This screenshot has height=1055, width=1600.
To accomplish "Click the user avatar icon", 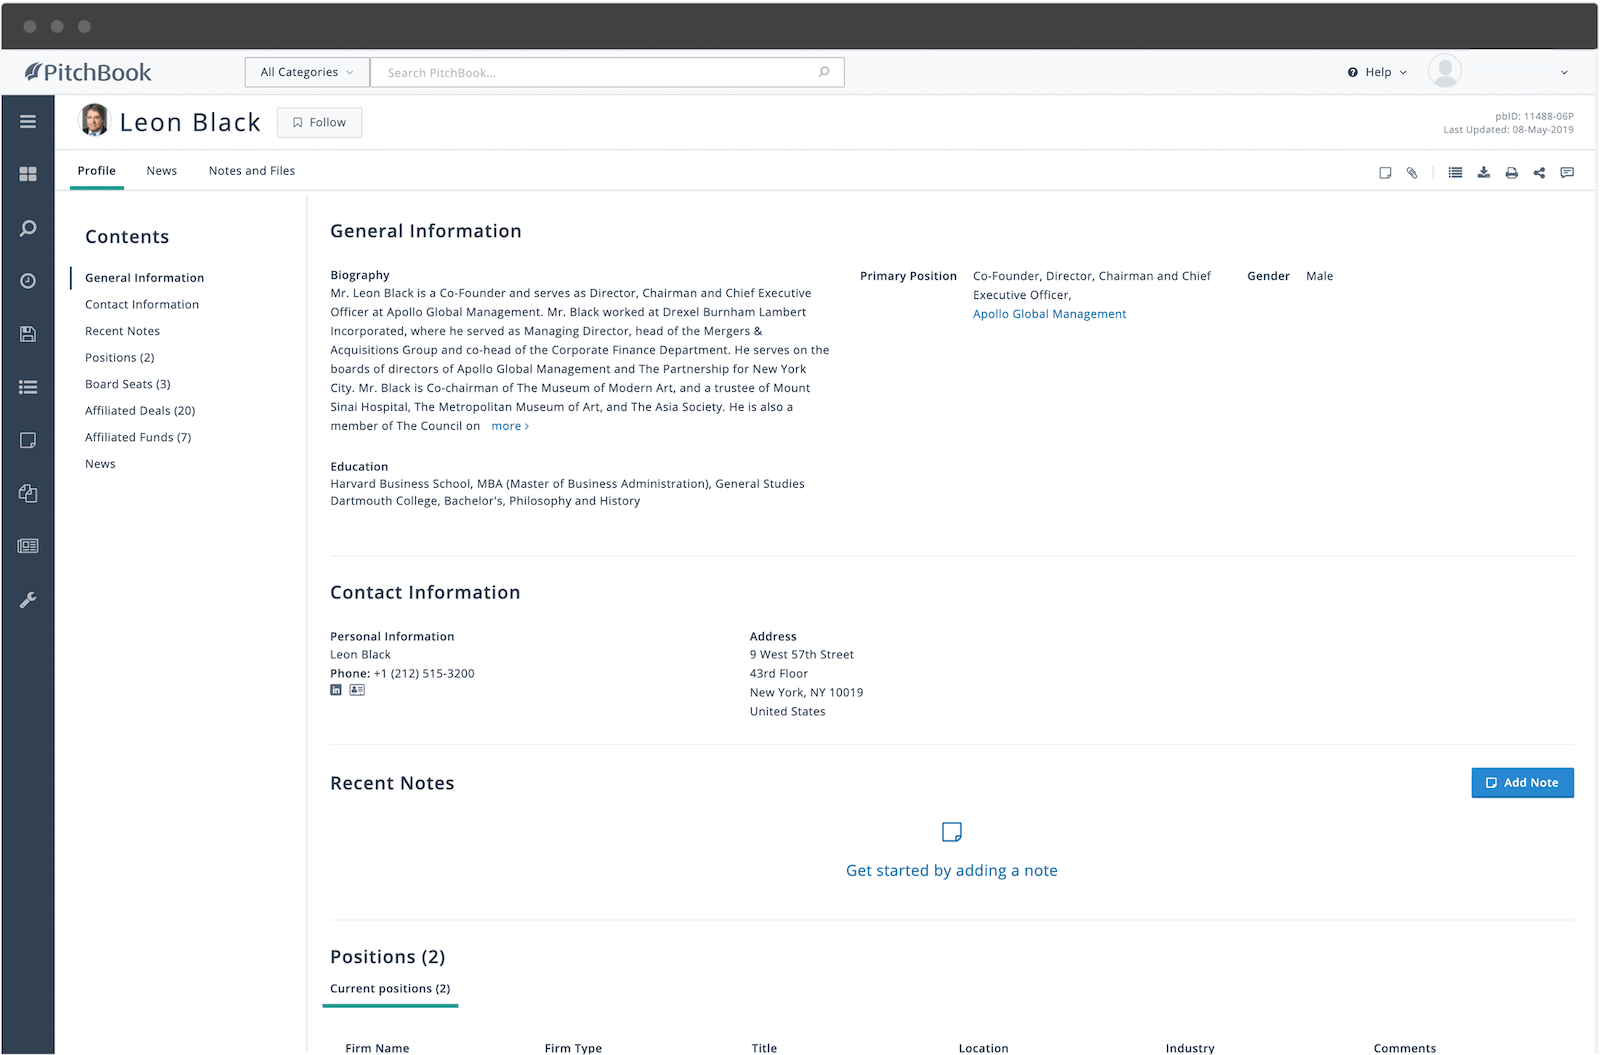I will coord(1444,71).
